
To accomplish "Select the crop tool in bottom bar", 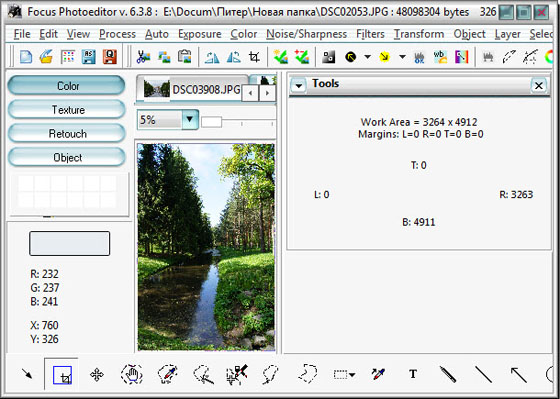I will (62, 375).
